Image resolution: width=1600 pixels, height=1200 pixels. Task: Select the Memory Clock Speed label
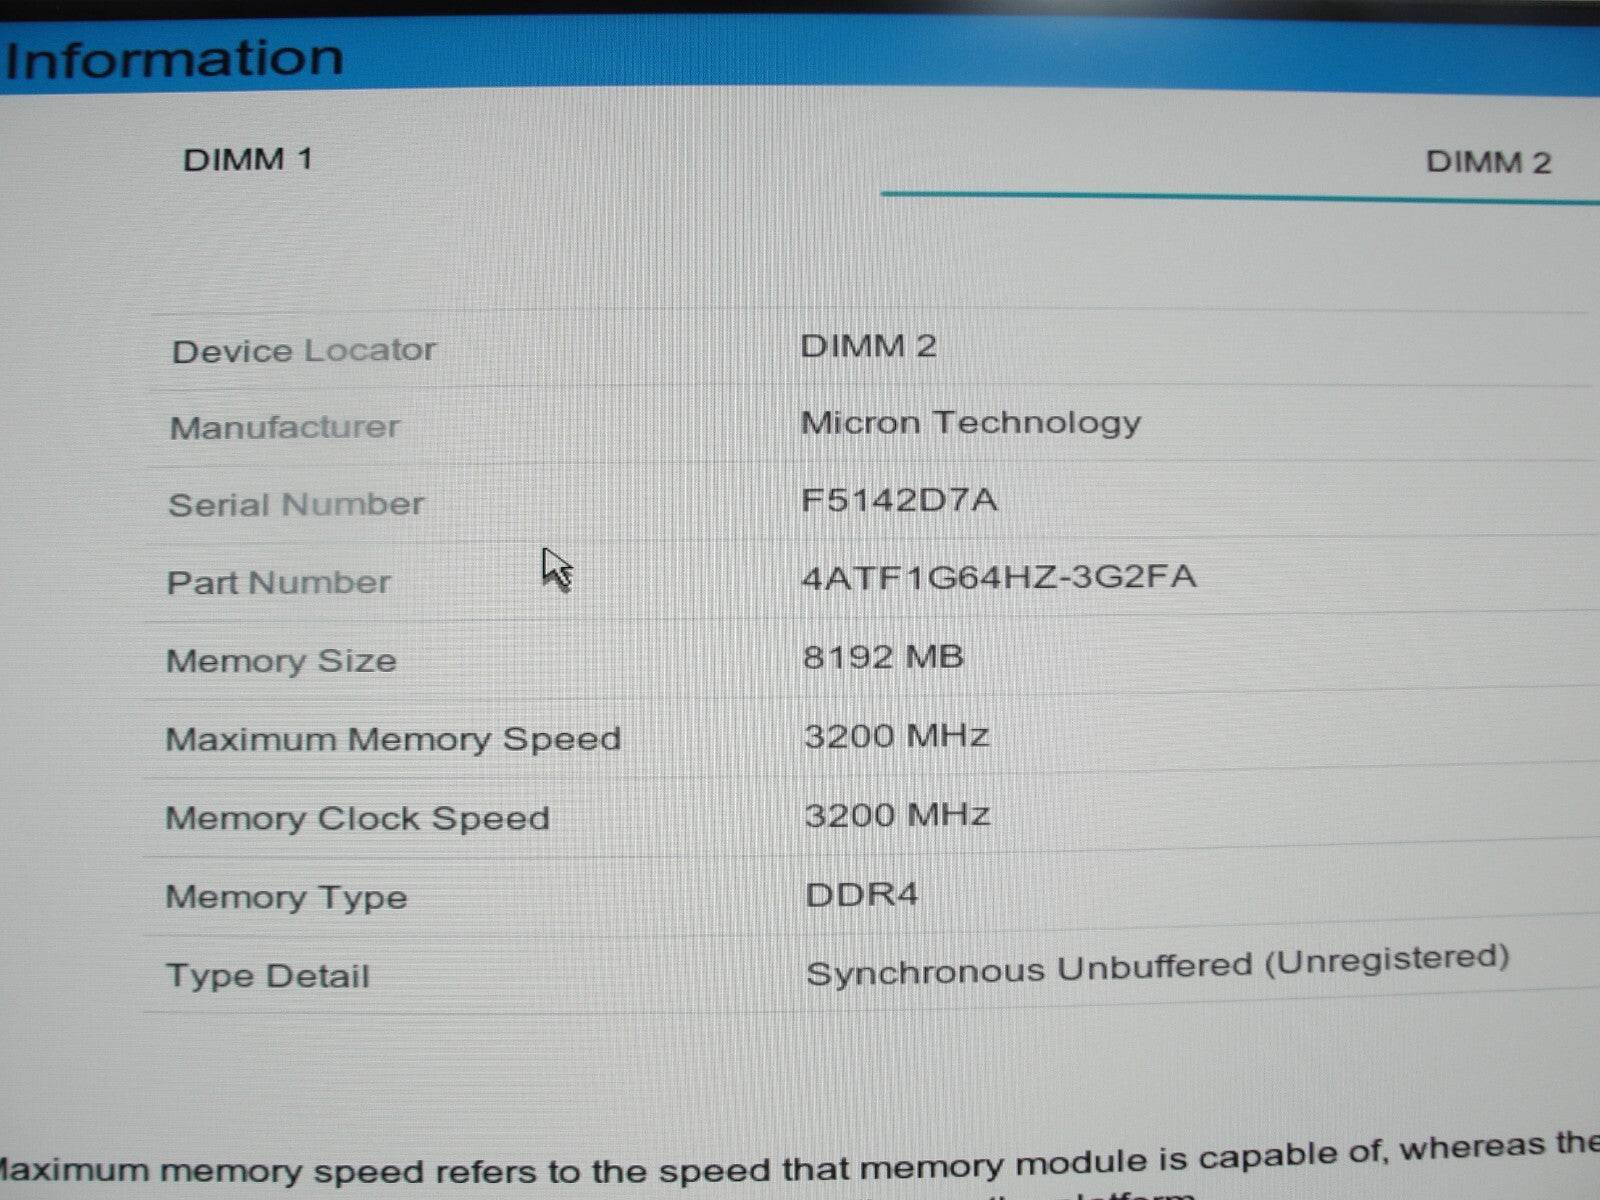(x=357, y=818)
